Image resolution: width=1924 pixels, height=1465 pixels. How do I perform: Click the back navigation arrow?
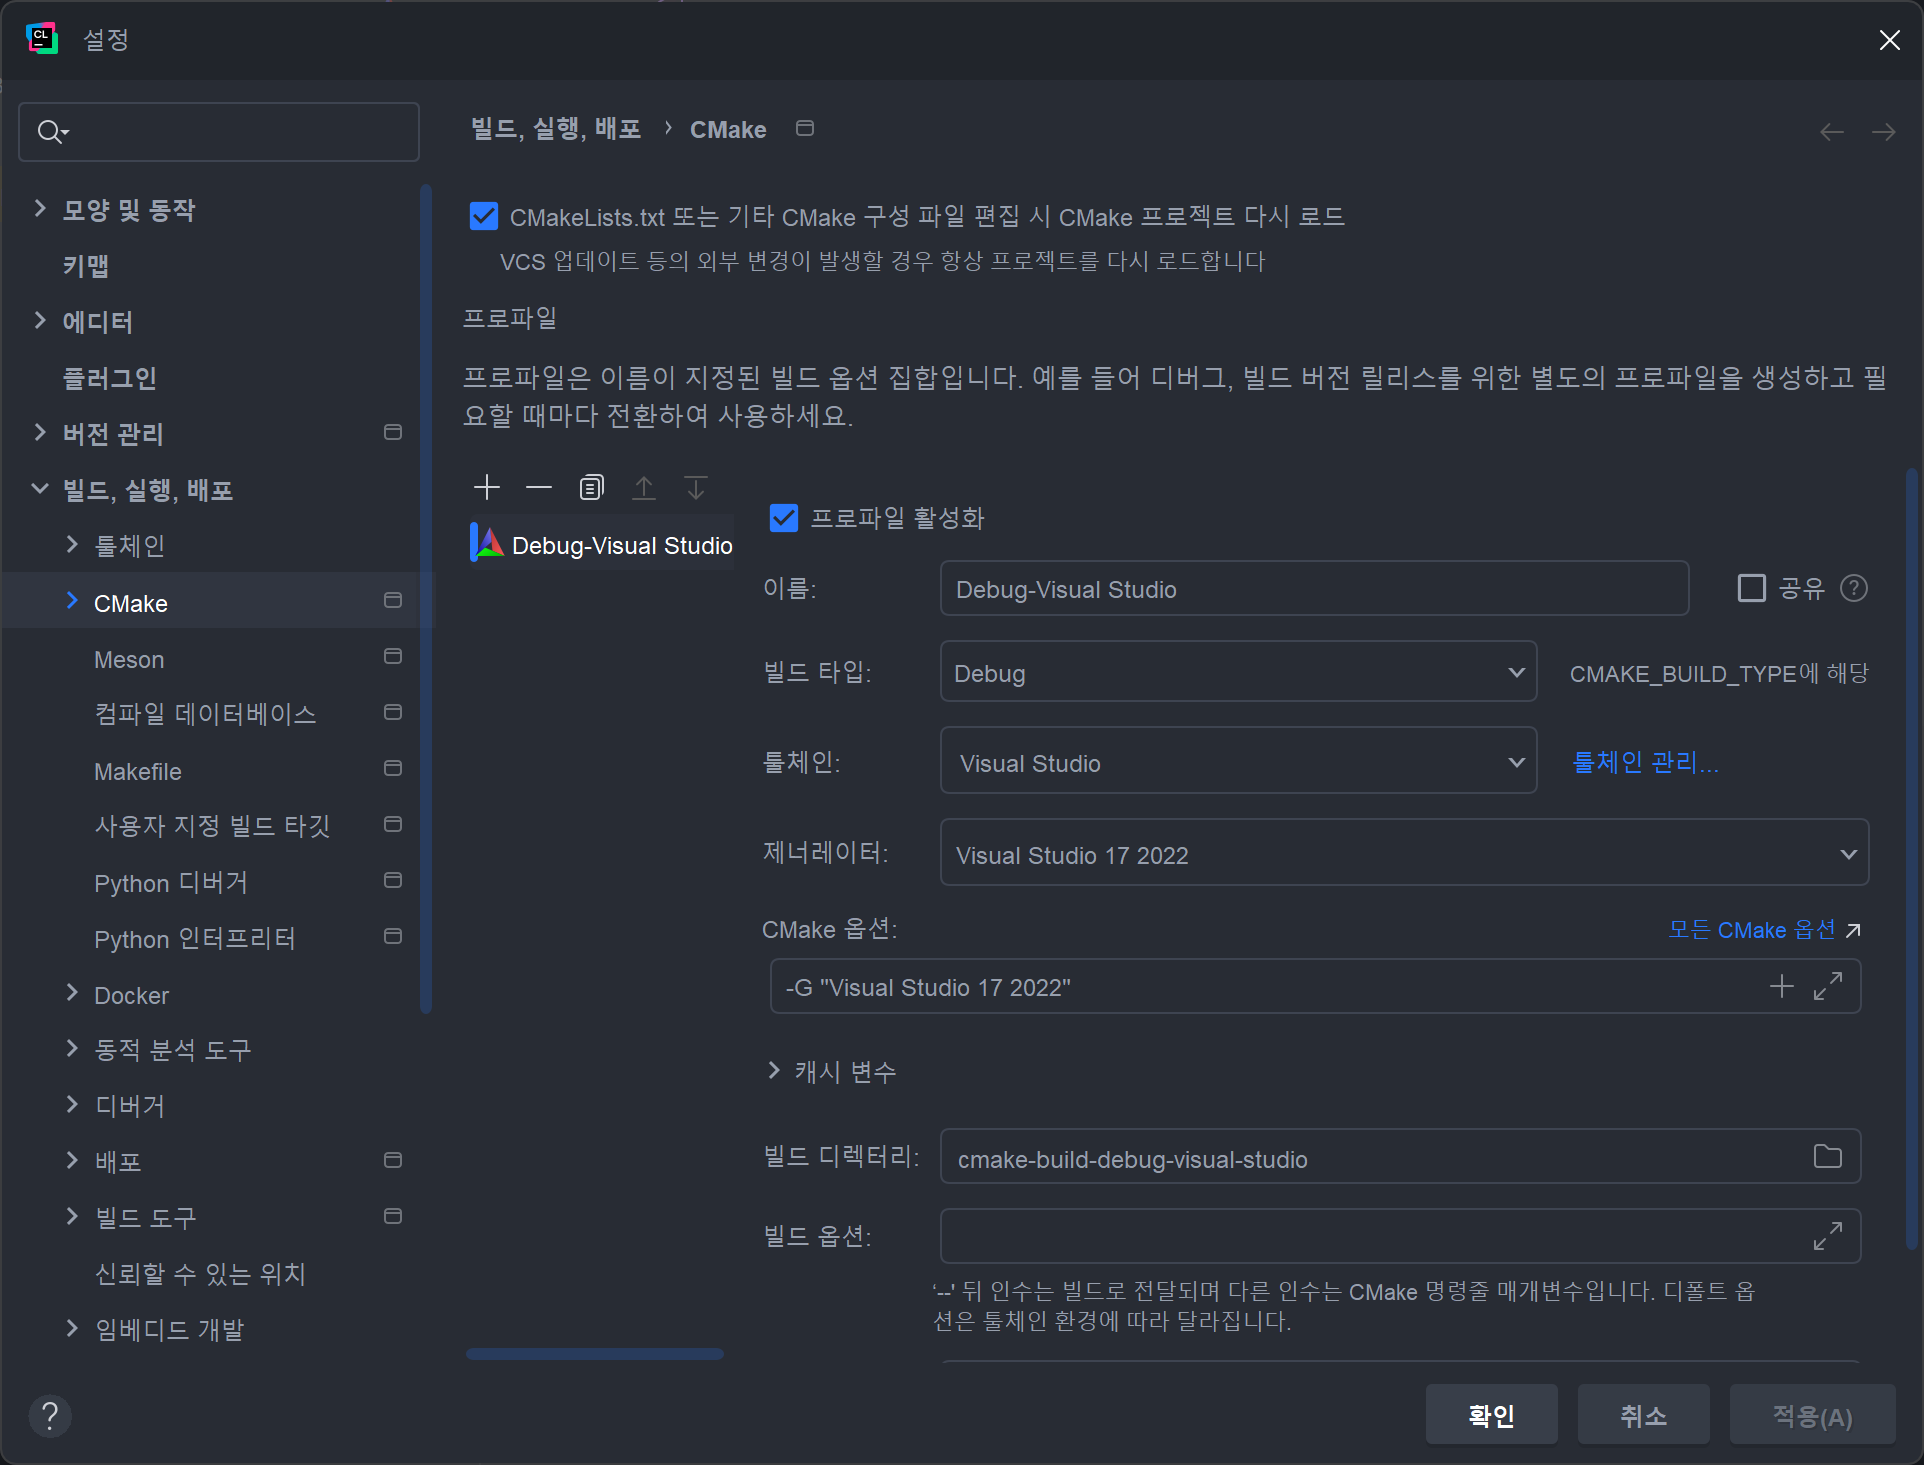tap(1831, 132)
